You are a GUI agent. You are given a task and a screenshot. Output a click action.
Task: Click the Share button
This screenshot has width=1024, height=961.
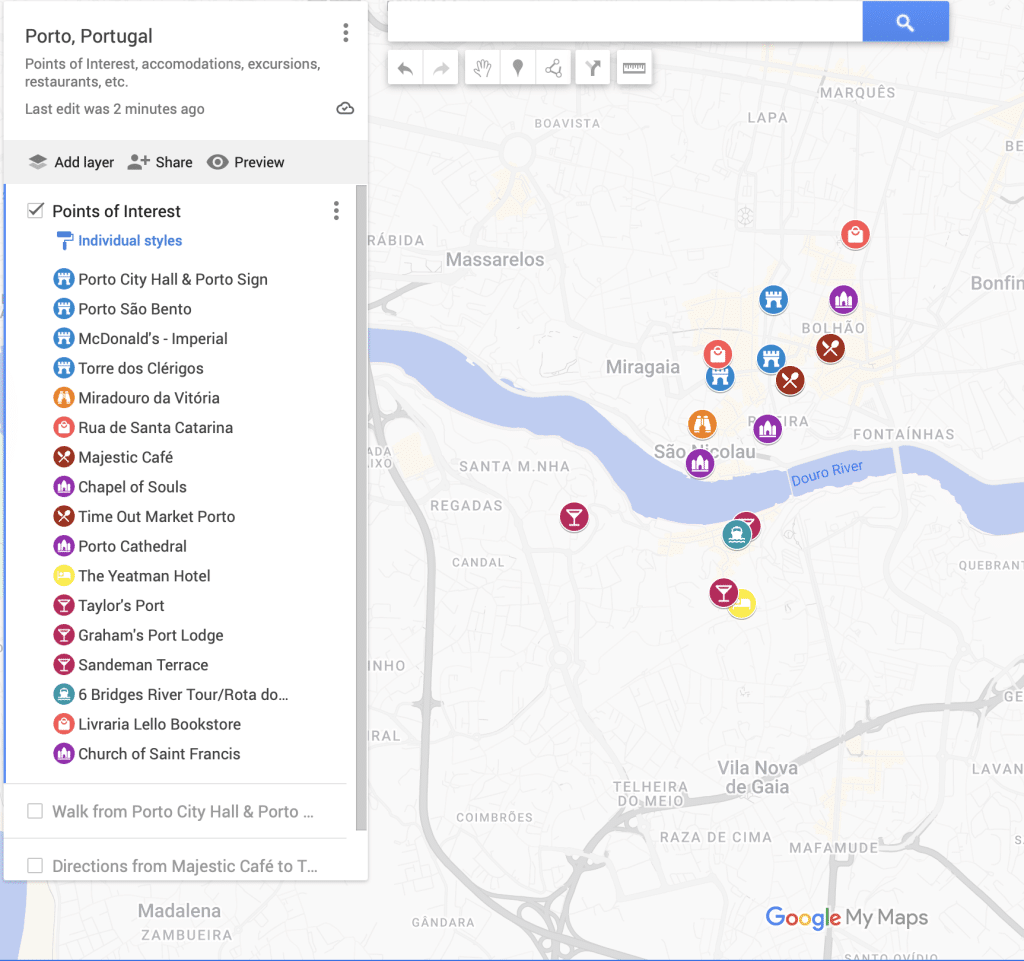click(161, 162)
